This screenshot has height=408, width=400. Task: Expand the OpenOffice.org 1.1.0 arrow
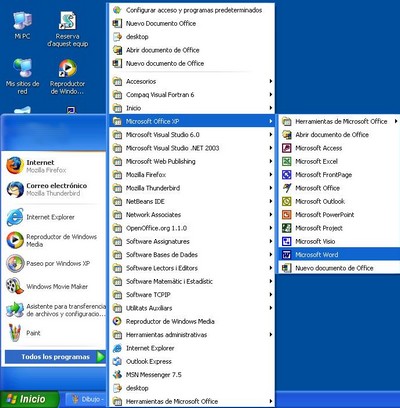[x=271, y=228]
